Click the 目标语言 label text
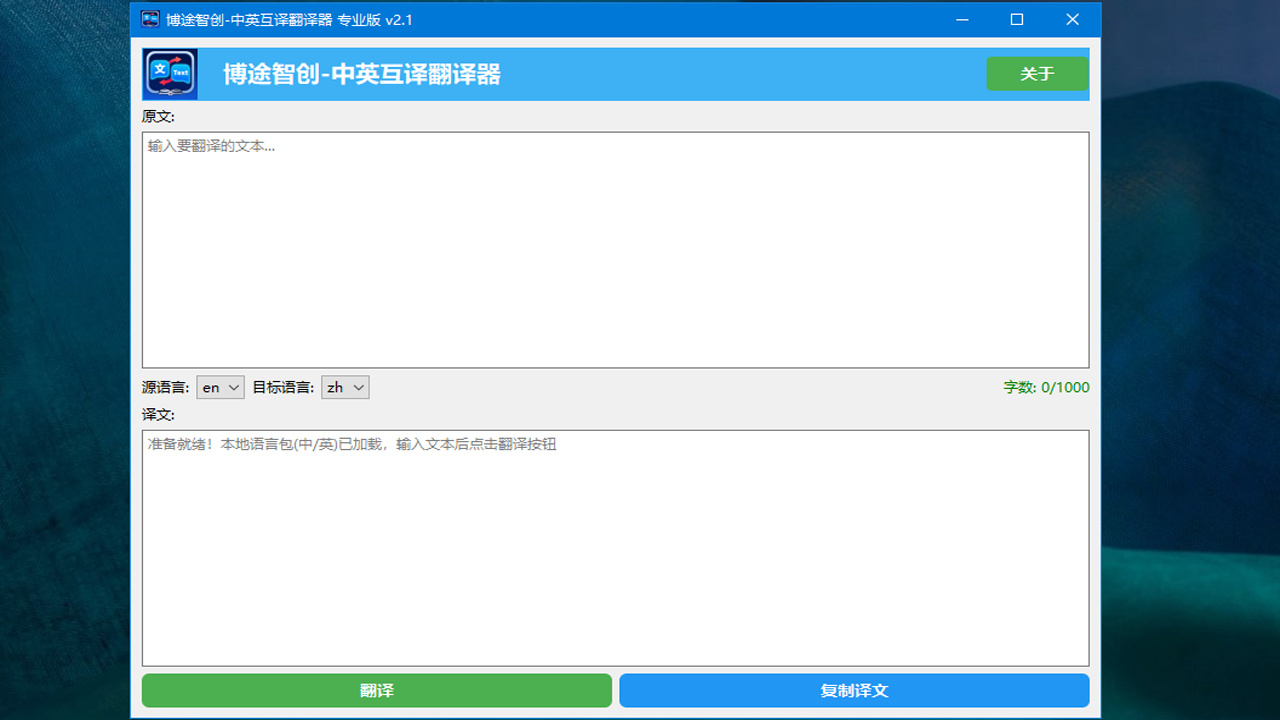1280x720 pixels. pyautogui.click(x=285, y=387)
